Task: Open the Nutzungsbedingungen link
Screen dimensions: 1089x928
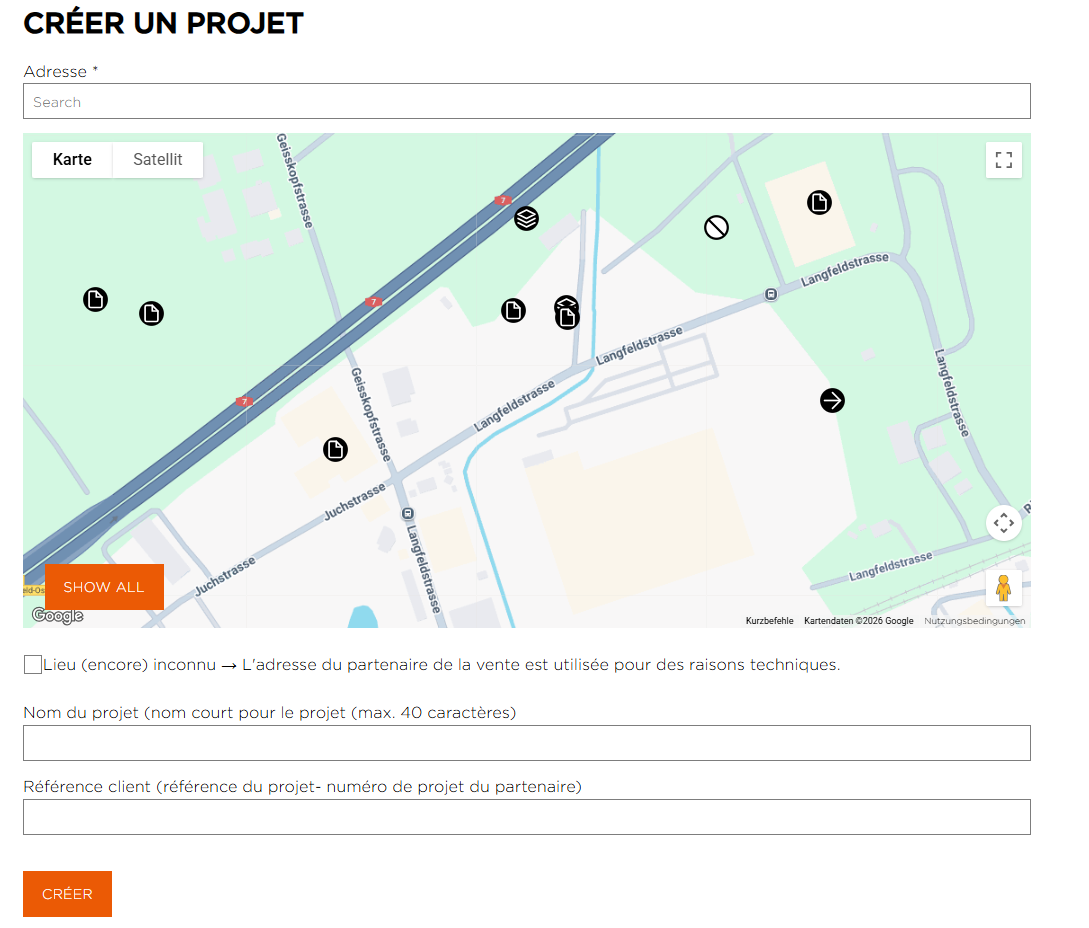Action: 974,621
